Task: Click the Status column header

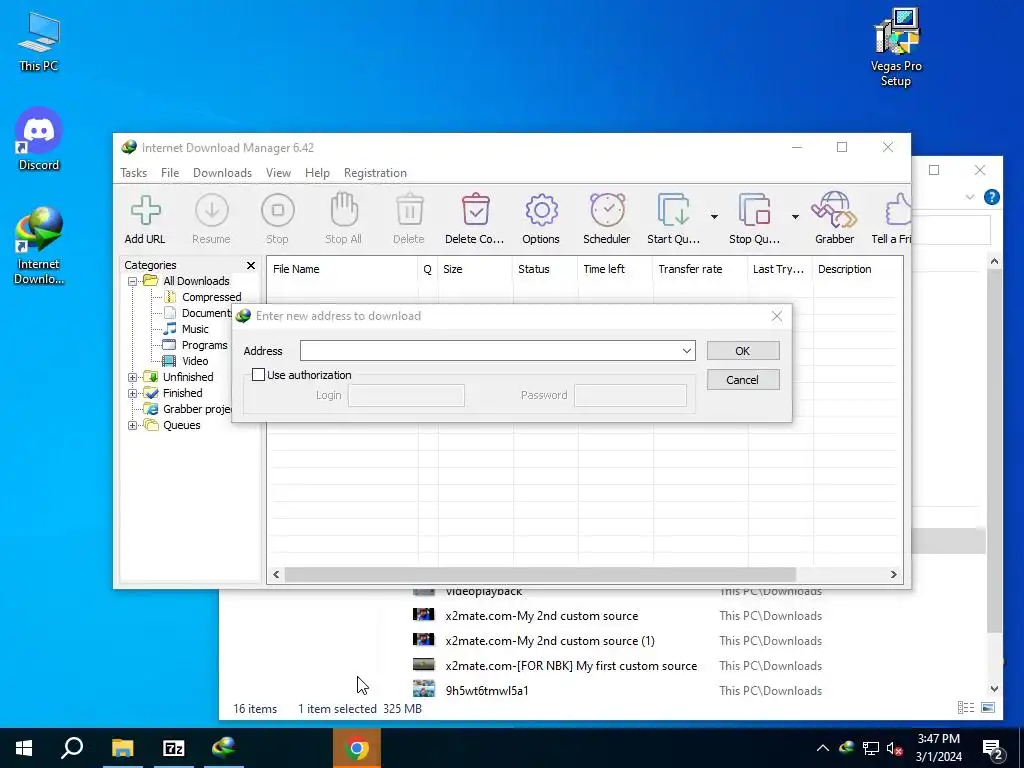Action: coord(545,269)
